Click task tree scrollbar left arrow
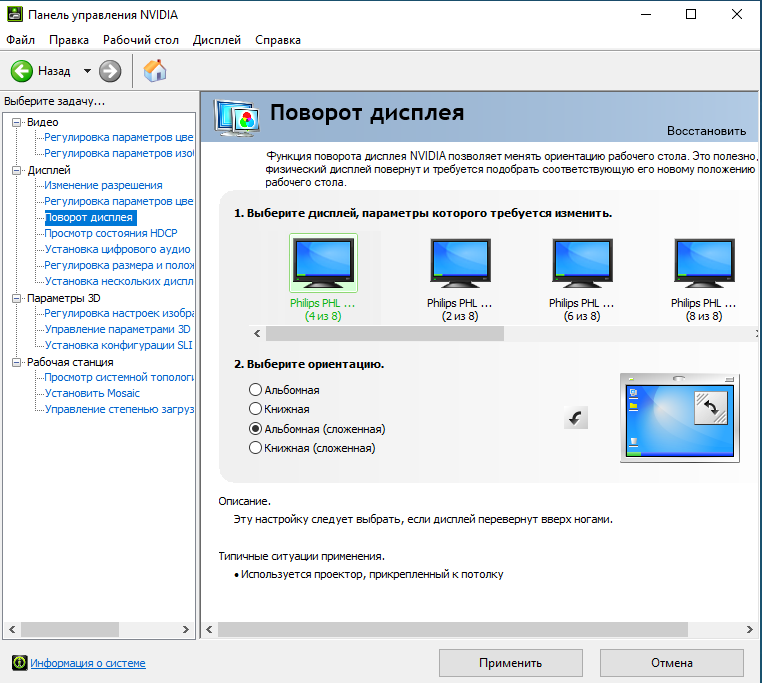Screen dimensions: 762x683 click(x=12, y=630)
